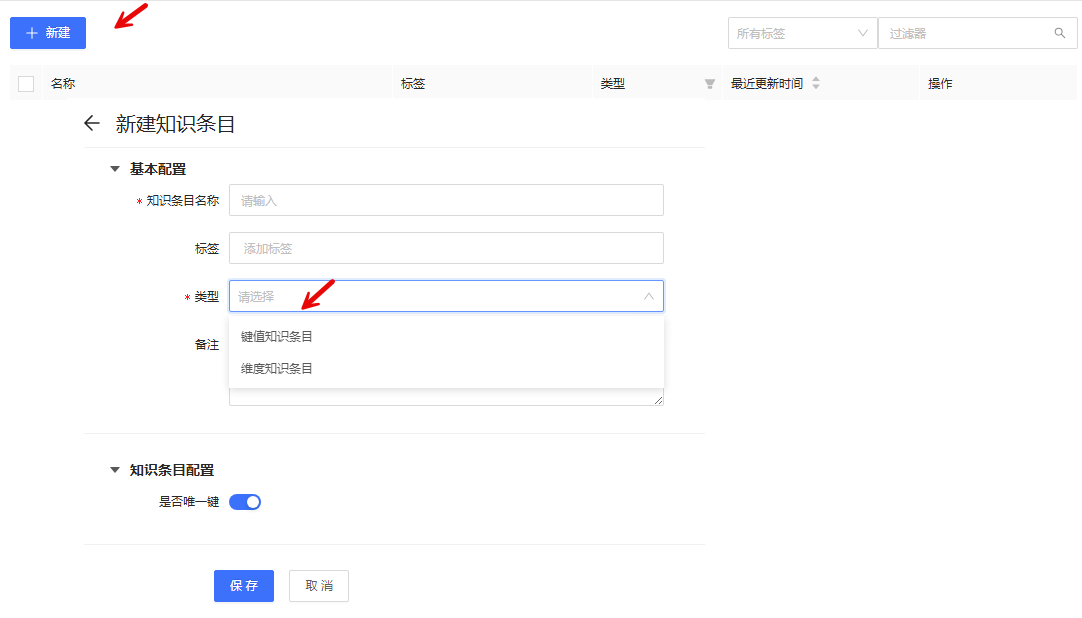Click the 备注 textarea resize handle
The width and height of the screenshot is (1082, 618).
(658, 400)
